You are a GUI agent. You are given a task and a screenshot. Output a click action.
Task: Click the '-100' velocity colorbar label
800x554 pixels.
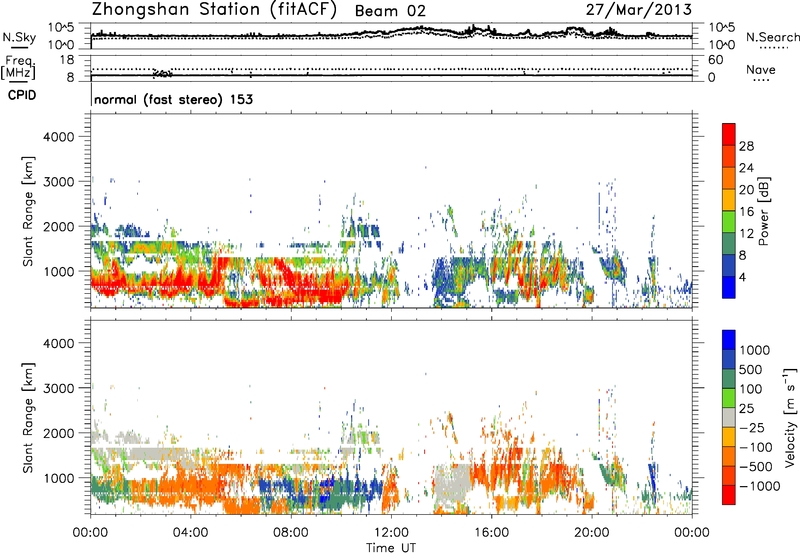[x=756, y=447]
